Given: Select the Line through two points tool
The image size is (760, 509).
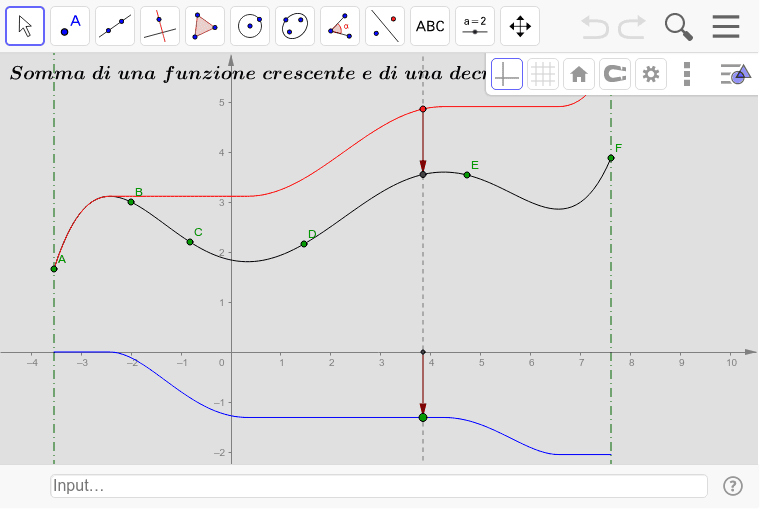Looking at the screenshot, I should click(x=115, y=26).
